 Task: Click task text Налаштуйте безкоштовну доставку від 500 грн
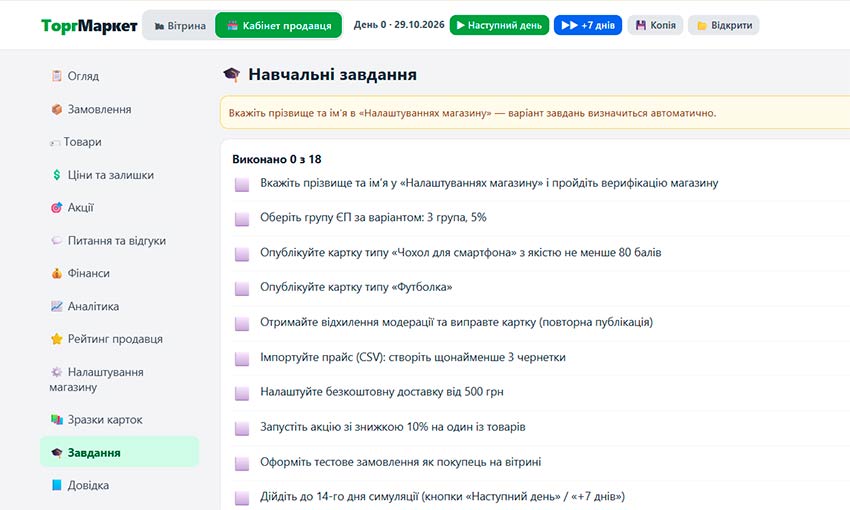point(382,391)
